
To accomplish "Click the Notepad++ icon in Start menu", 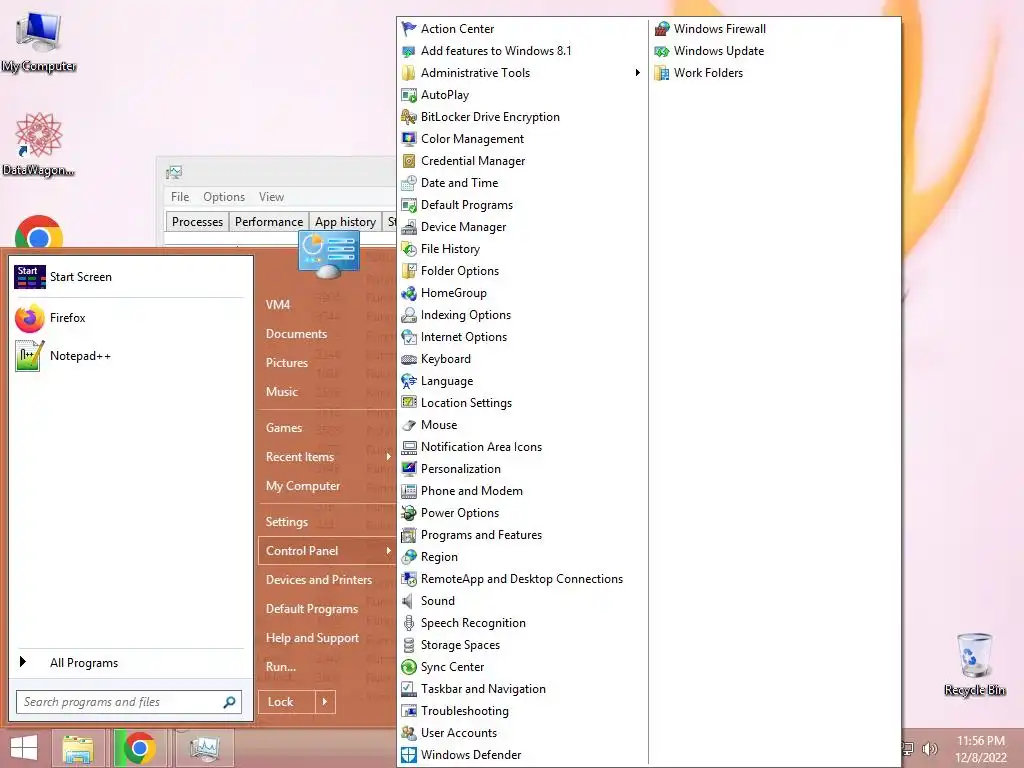I will click(30, 356).
